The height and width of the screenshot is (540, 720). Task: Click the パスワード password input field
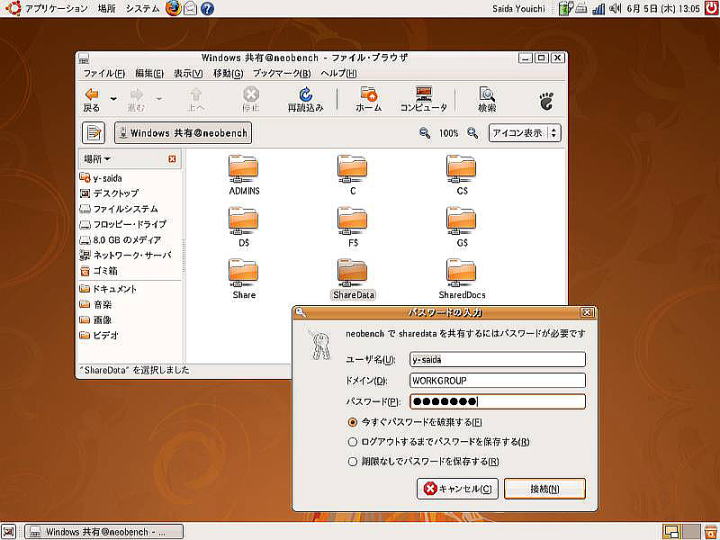(497, 402)
